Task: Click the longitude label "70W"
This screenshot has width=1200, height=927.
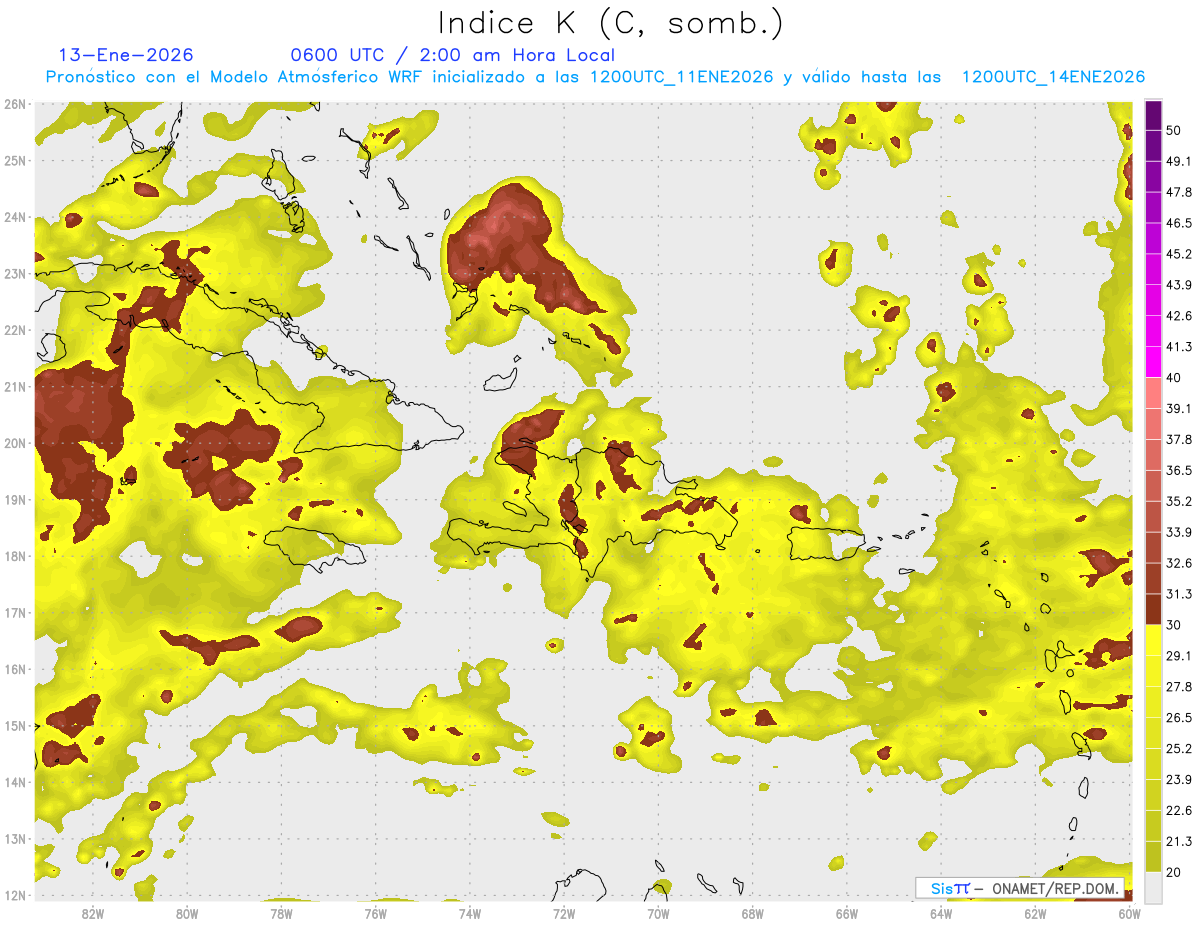Action: 658,914
